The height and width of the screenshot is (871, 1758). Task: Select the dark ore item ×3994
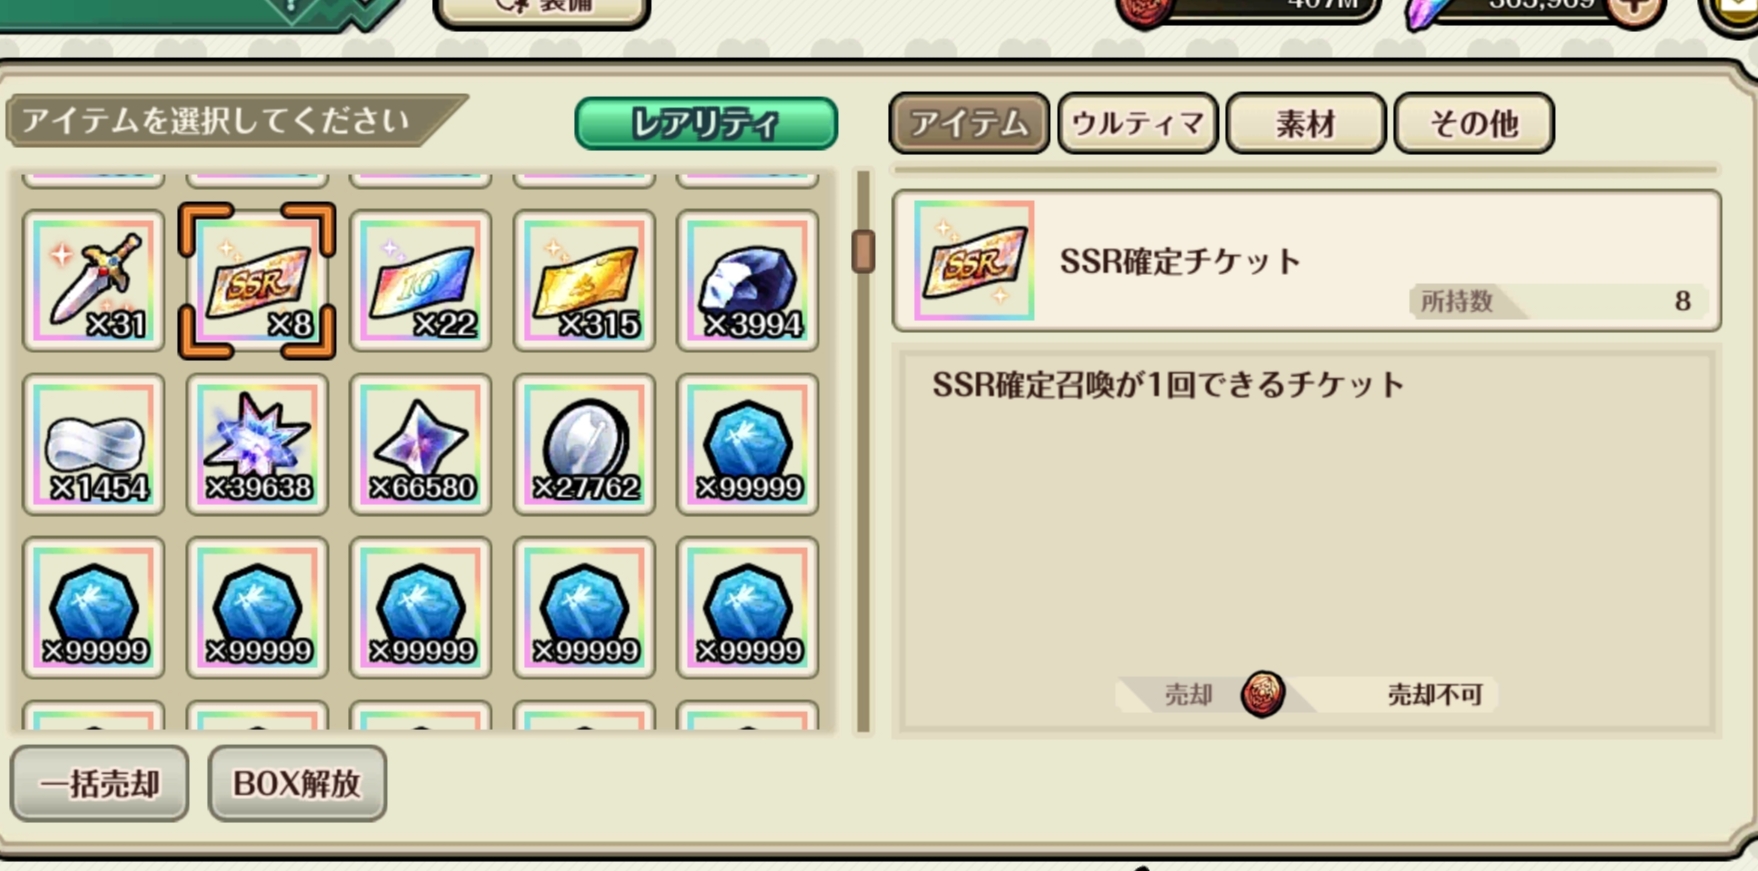click(x=747, y=281)
